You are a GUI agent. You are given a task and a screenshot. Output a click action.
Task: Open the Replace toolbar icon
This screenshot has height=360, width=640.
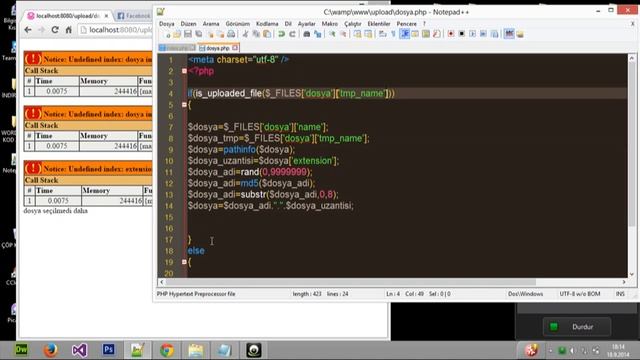tap(318, 34)
